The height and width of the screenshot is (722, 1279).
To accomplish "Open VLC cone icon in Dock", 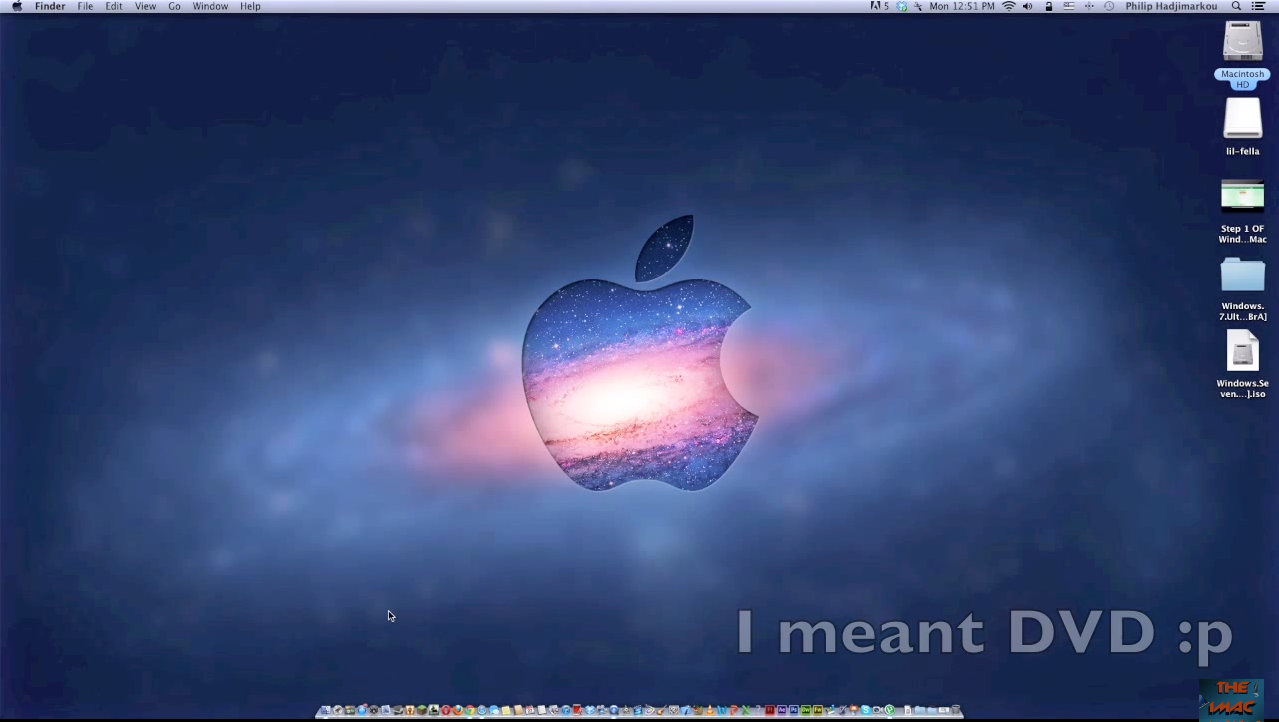I will [x=709, y=710].
